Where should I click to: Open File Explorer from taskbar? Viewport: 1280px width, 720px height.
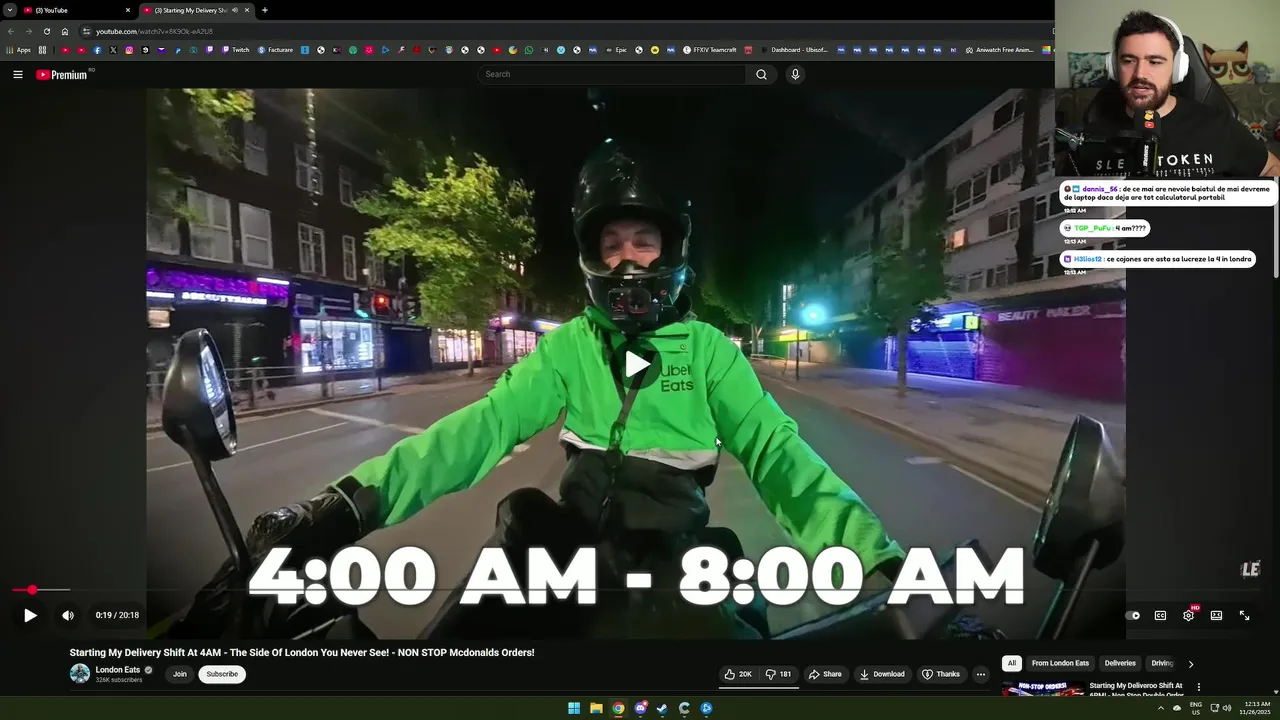pyautogui.click(x=596, y=708)
